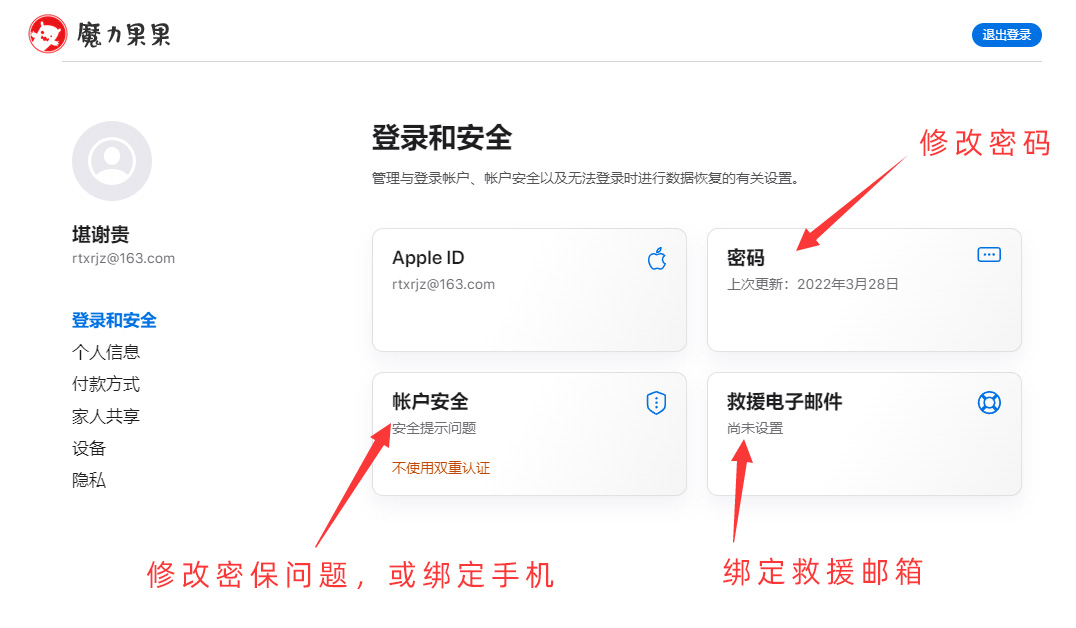1076x628 pixels.
Task: Click the gray profile avatar picture
Action: [x=112, y=161]
